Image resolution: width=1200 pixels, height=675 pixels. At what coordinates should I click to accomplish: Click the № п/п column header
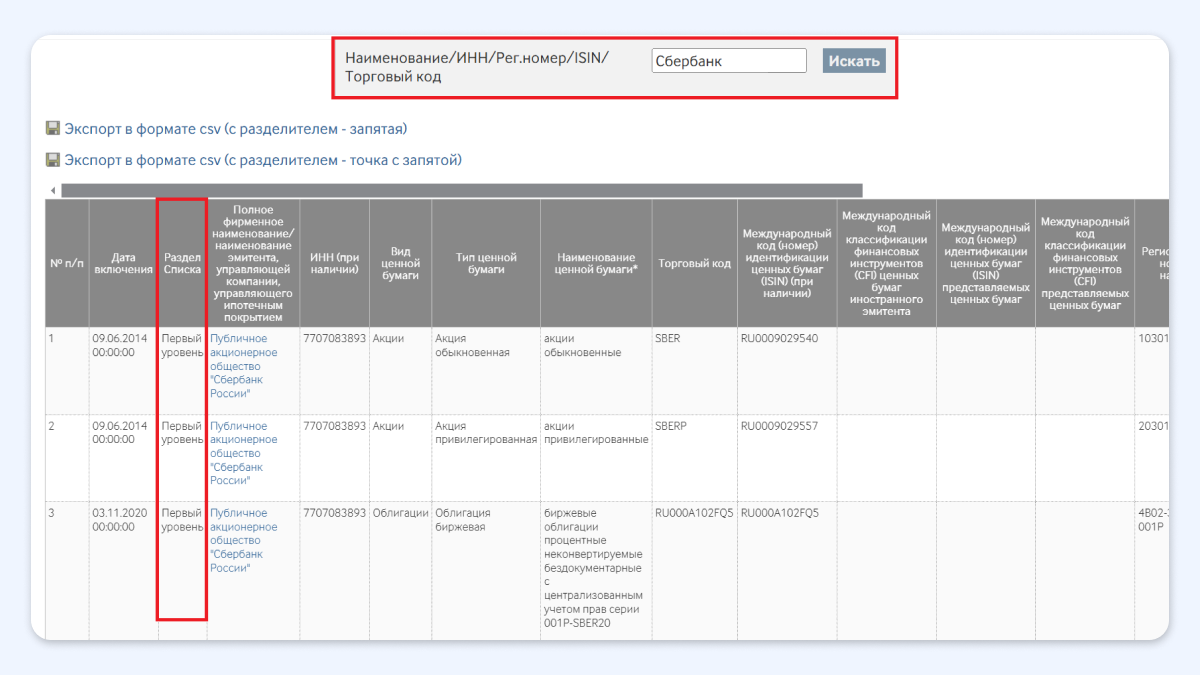point(67,264)
